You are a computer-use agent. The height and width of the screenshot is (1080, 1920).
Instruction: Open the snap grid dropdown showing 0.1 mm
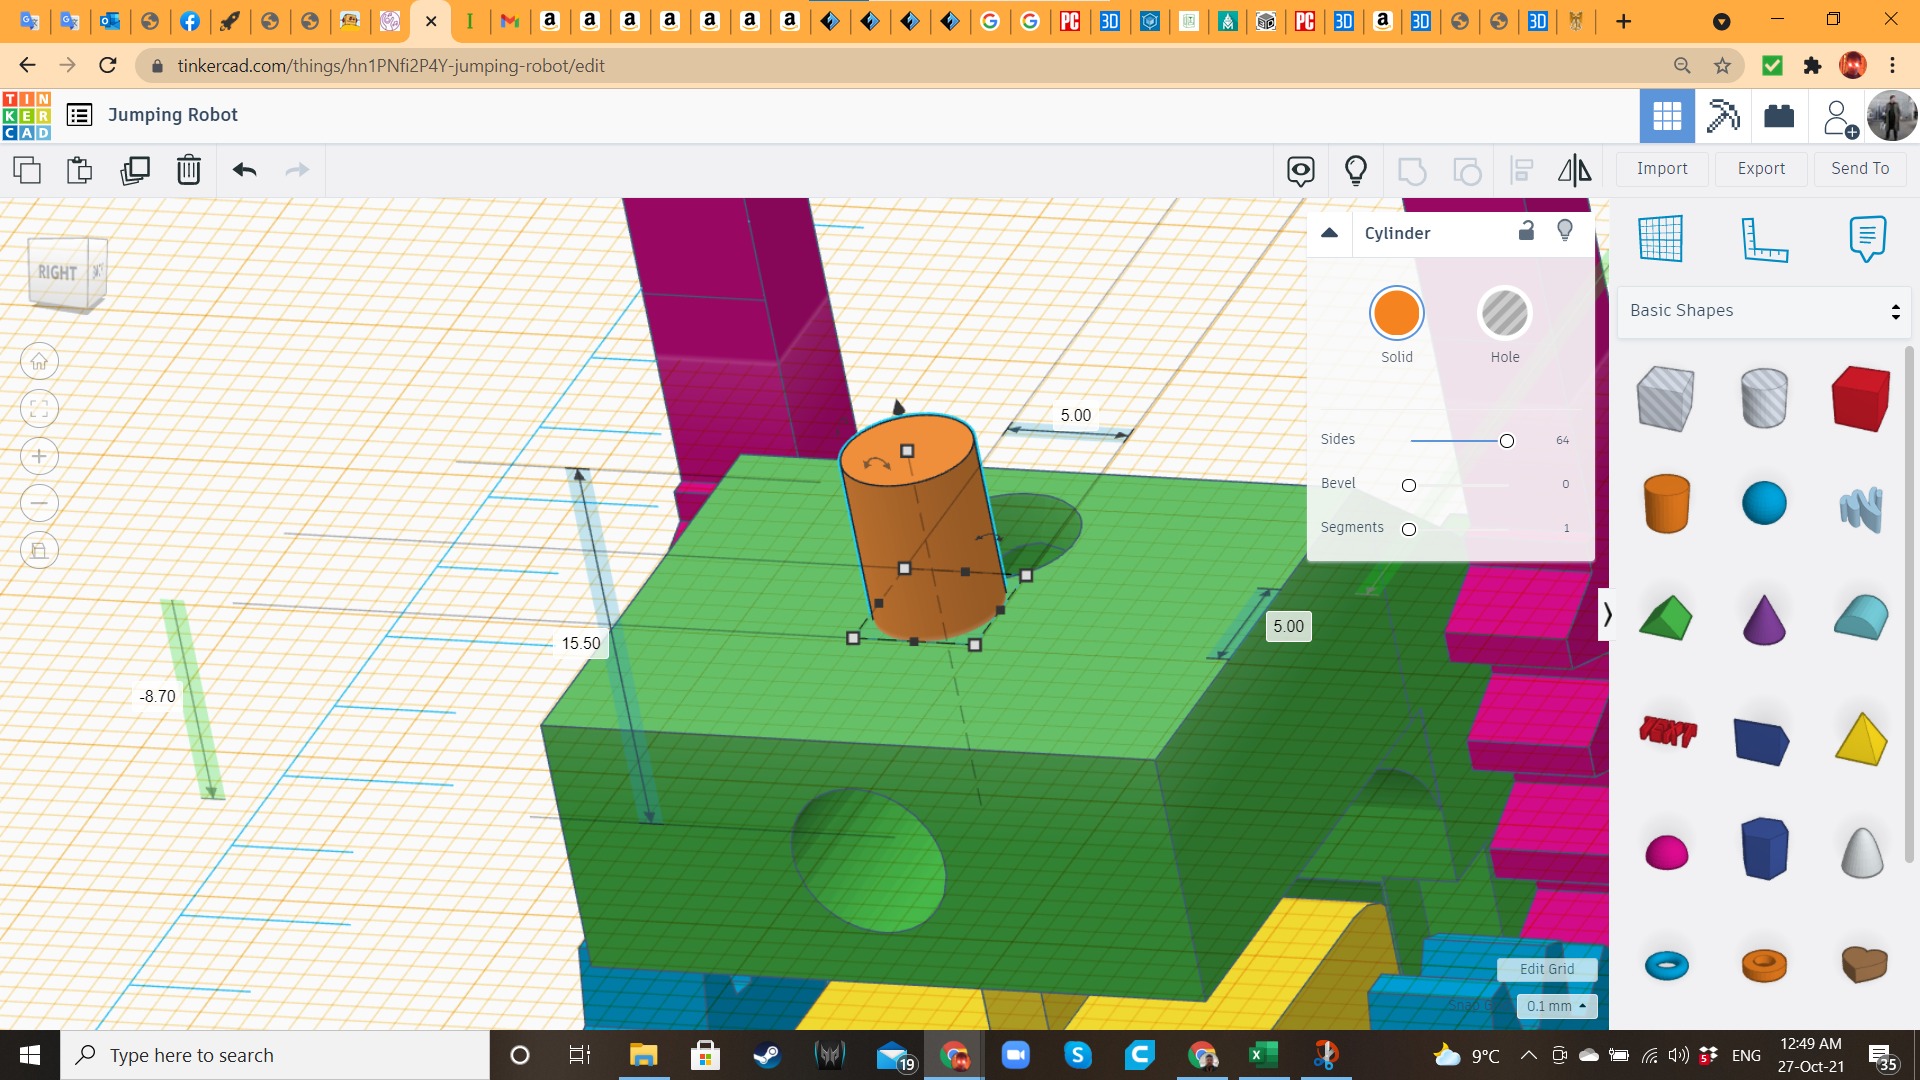tap(1554, 1006)
